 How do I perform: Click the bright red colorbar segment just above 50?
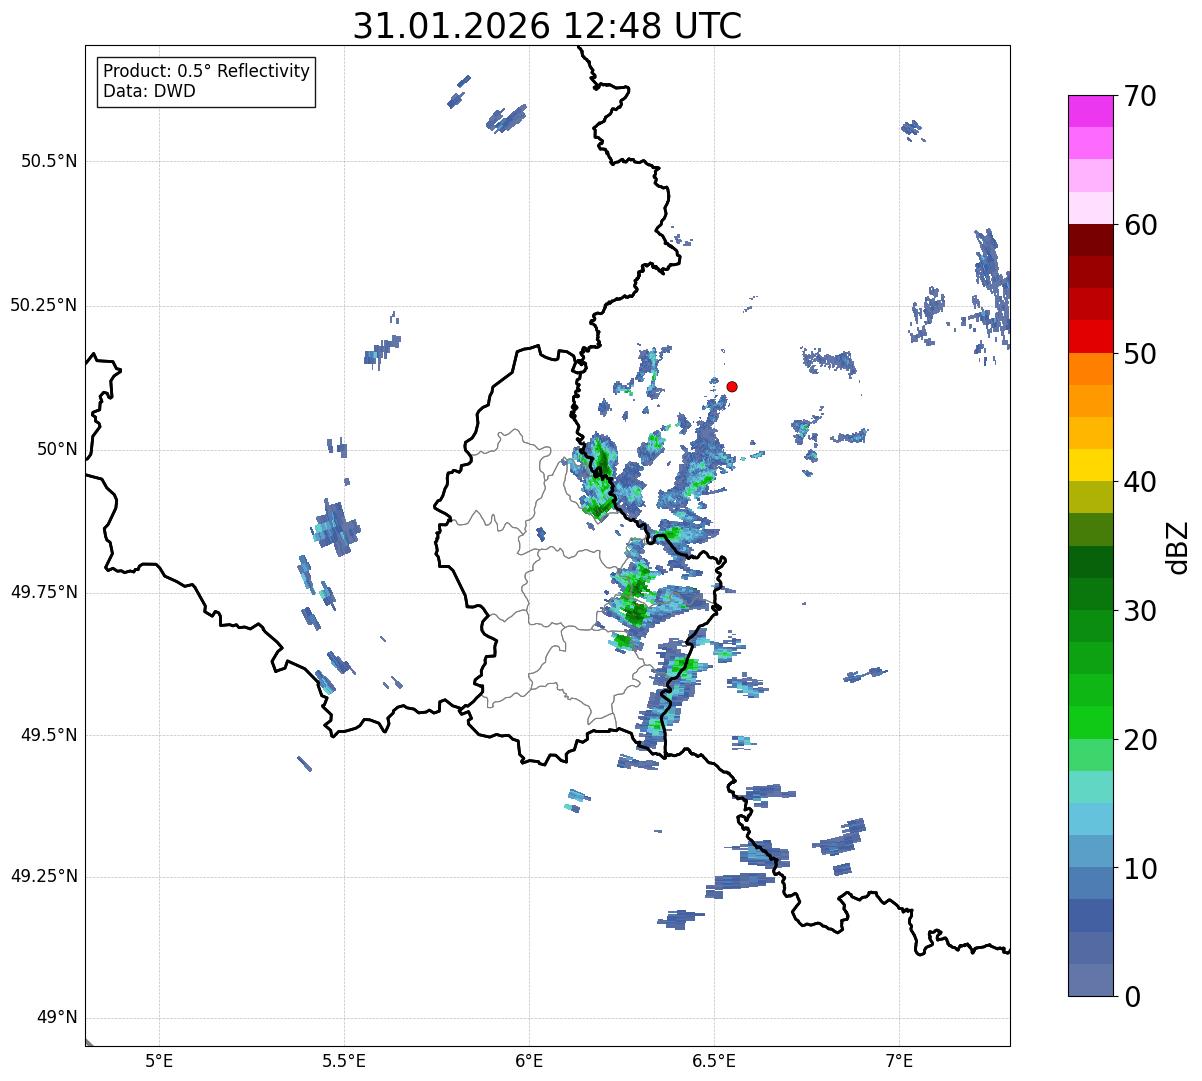pyautogui.click(x=1090, y=336)
